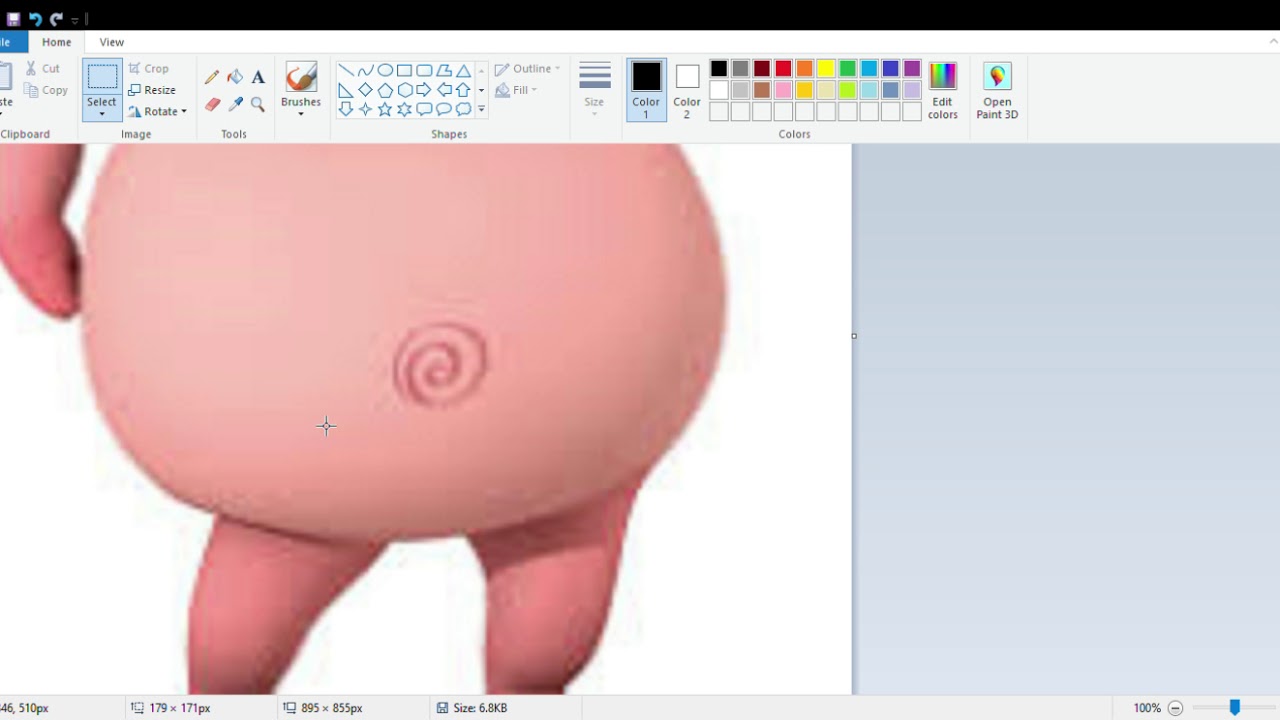
Task: Activate the rectangular Select tool
Action: [102, 78]
